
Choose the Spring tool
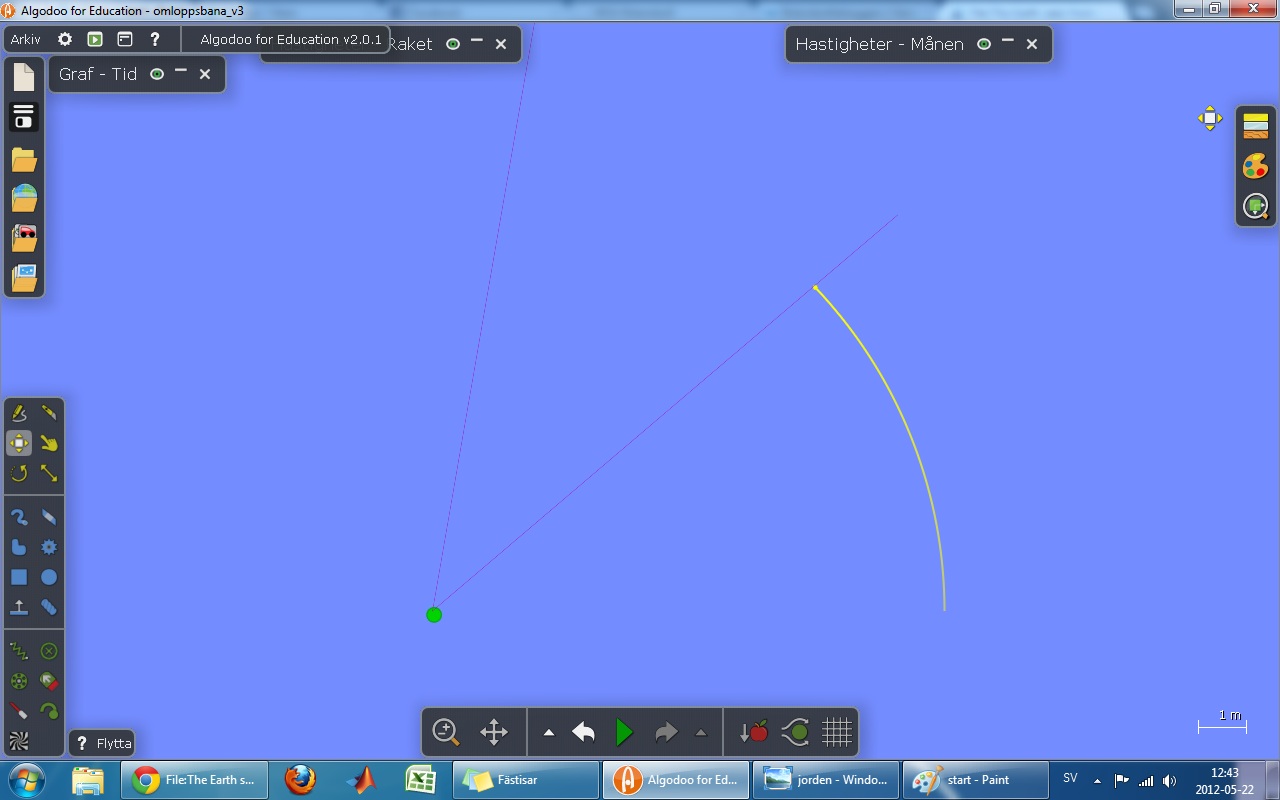coord(19,651)
